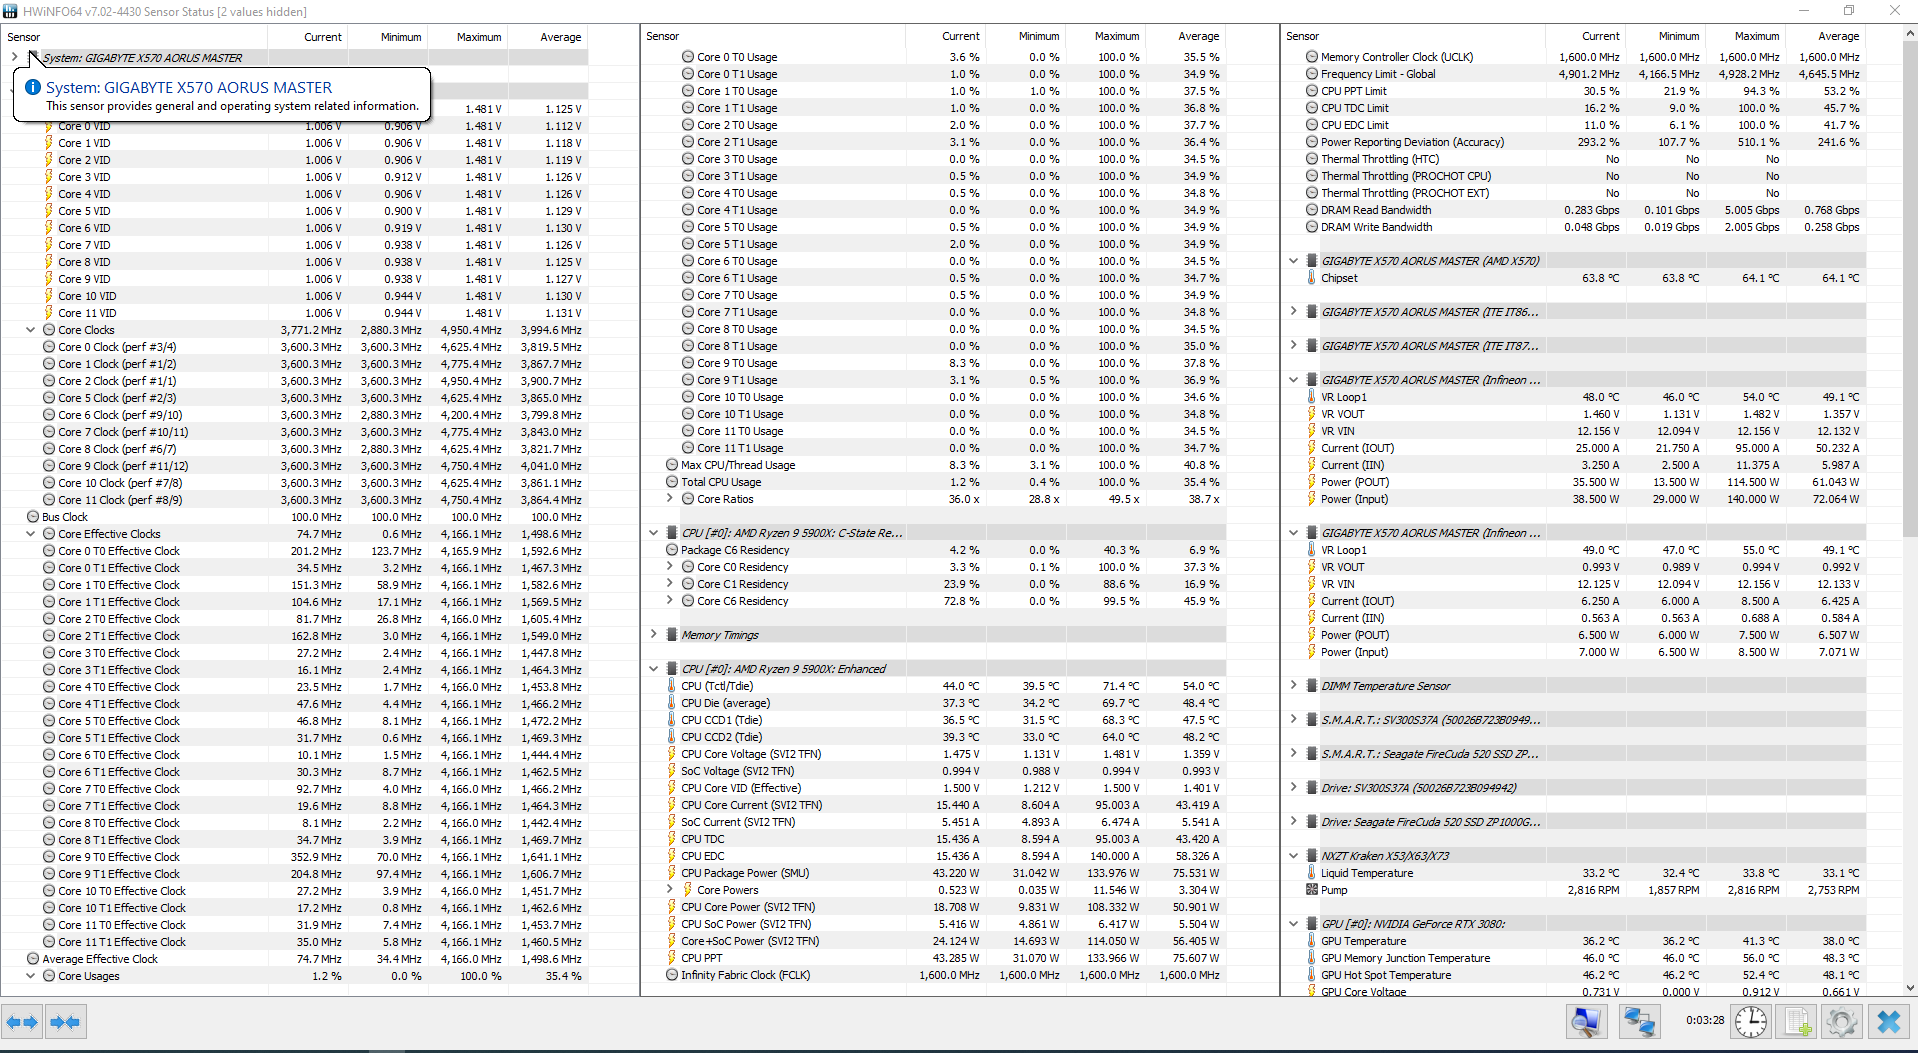Click the thermometer icon beside GPU Temperature
Screen dimensions: 1918x1053
[1312, 941]
